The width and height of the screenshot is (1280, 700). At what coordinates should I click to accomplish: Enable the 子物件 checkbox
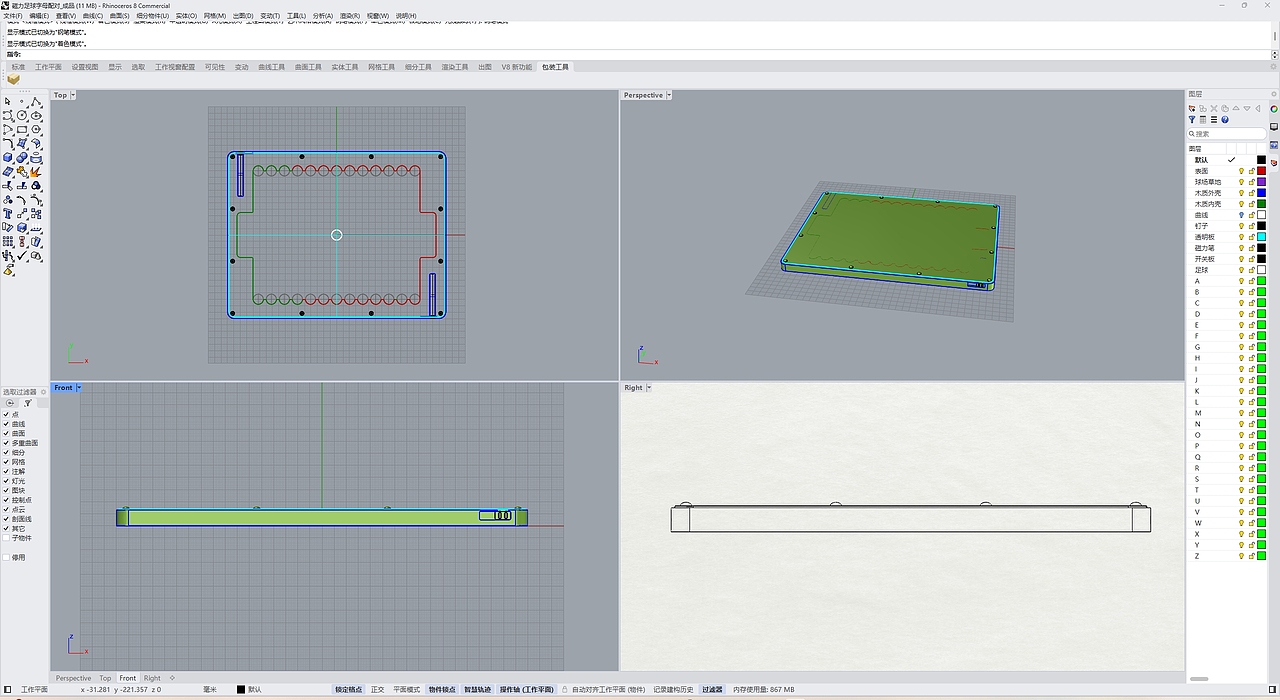[6, 538]
